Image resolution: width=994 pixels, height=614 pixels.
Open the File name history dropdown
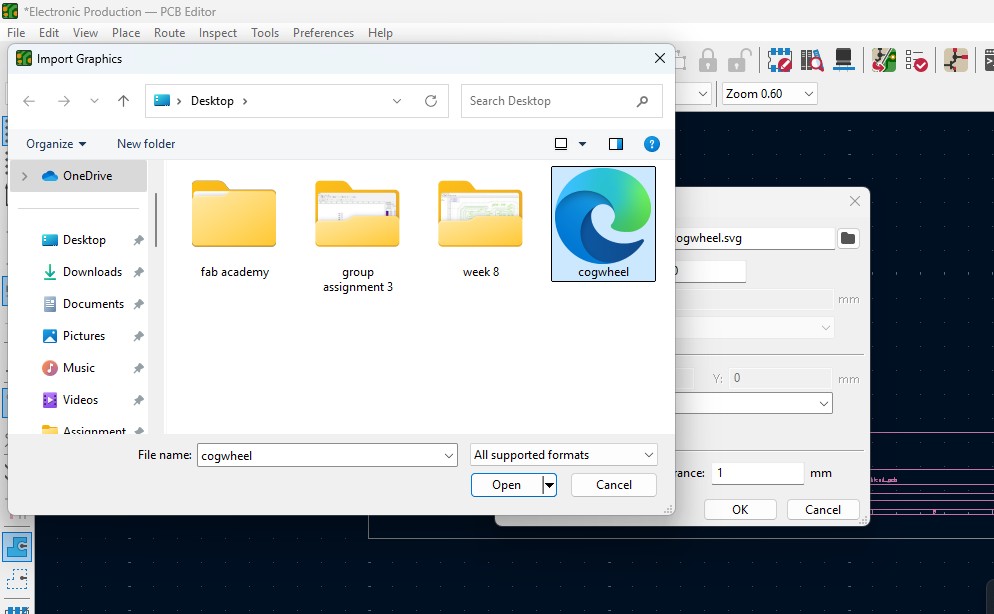click(448, 456)
